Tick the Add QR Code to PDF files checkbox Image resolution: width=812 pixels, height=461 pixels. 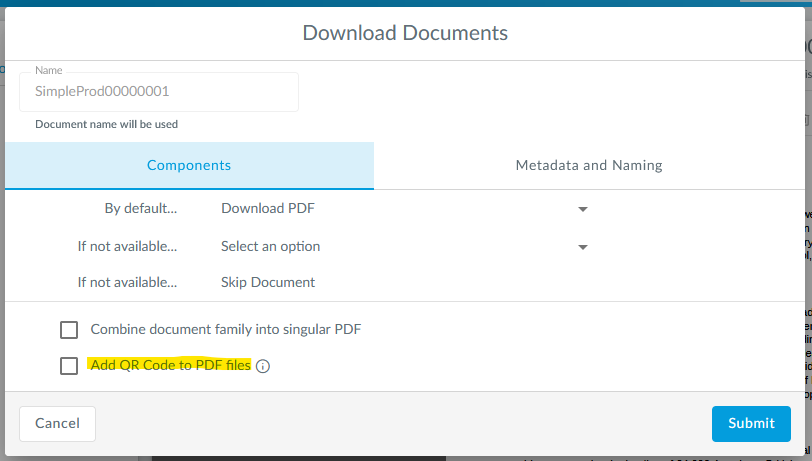[69, 366]
